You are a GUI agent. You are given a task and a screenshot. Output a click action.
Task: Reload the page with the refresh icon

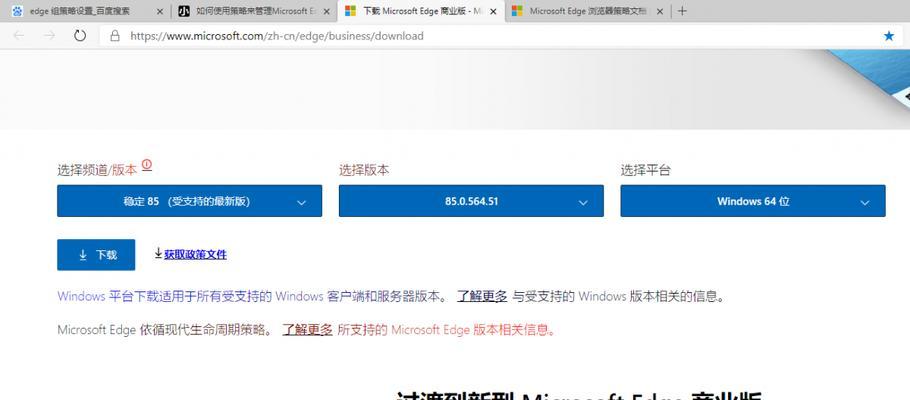80,36
